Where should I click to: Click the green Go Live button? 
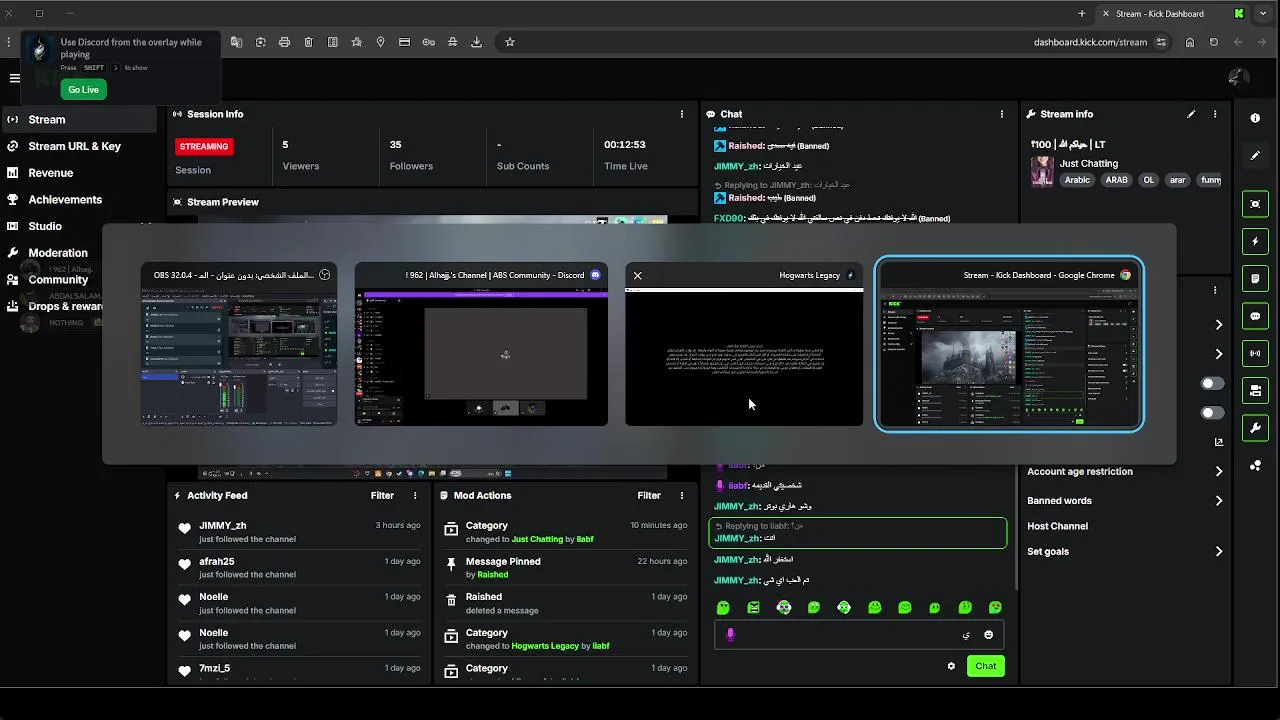[x=83, y=89]
